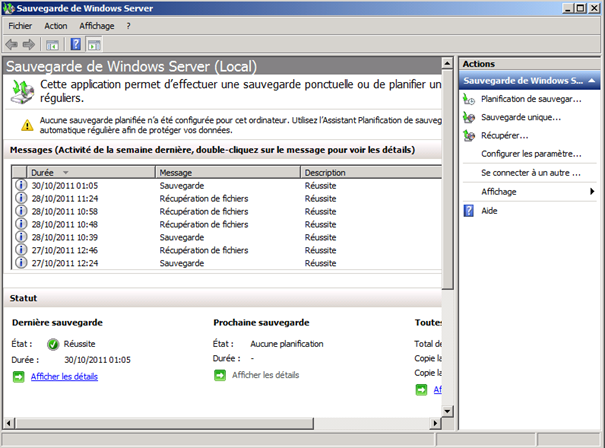This screenshot has width=605, height=448.
Task: Click the Planification de sauvegarde icon
Action: click(x=469, y=99)
